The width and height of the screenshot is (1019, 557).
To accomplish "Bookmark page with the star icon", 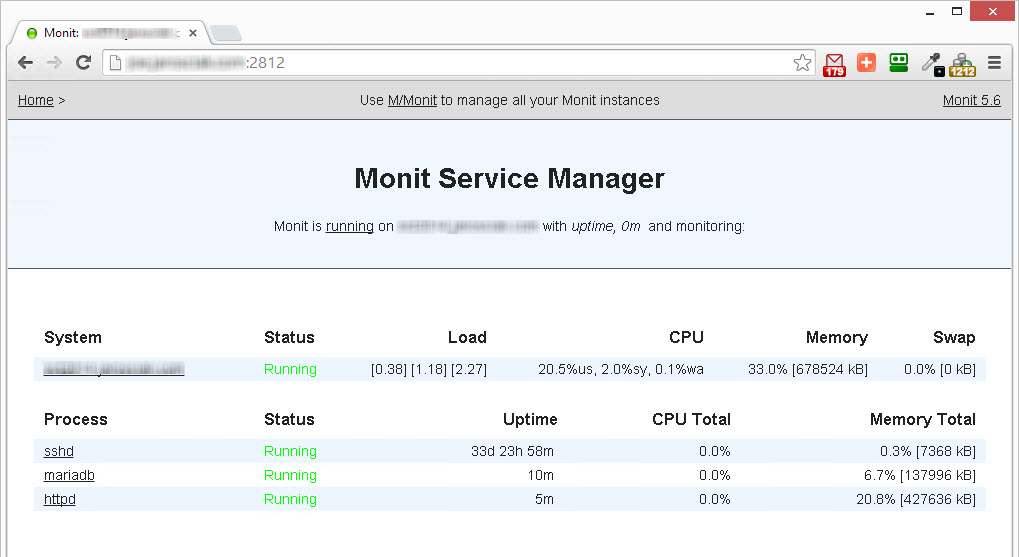I will click(803, 62).
